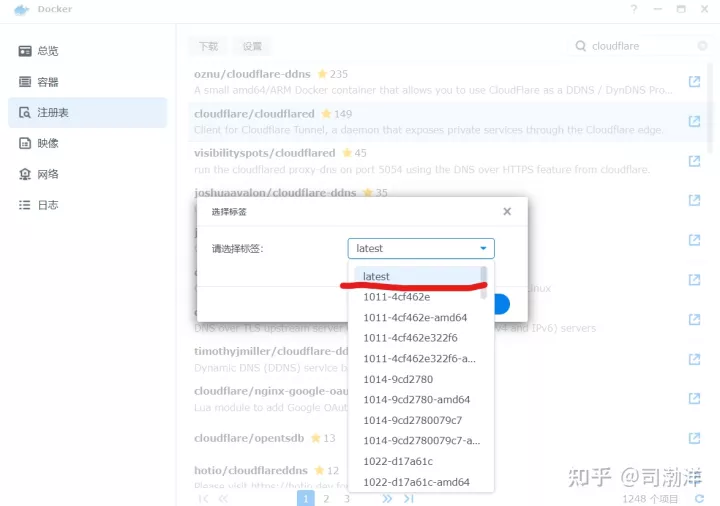
Task: Choose the latest tag option
Action: pyautogui.click(x=417, y=276)
